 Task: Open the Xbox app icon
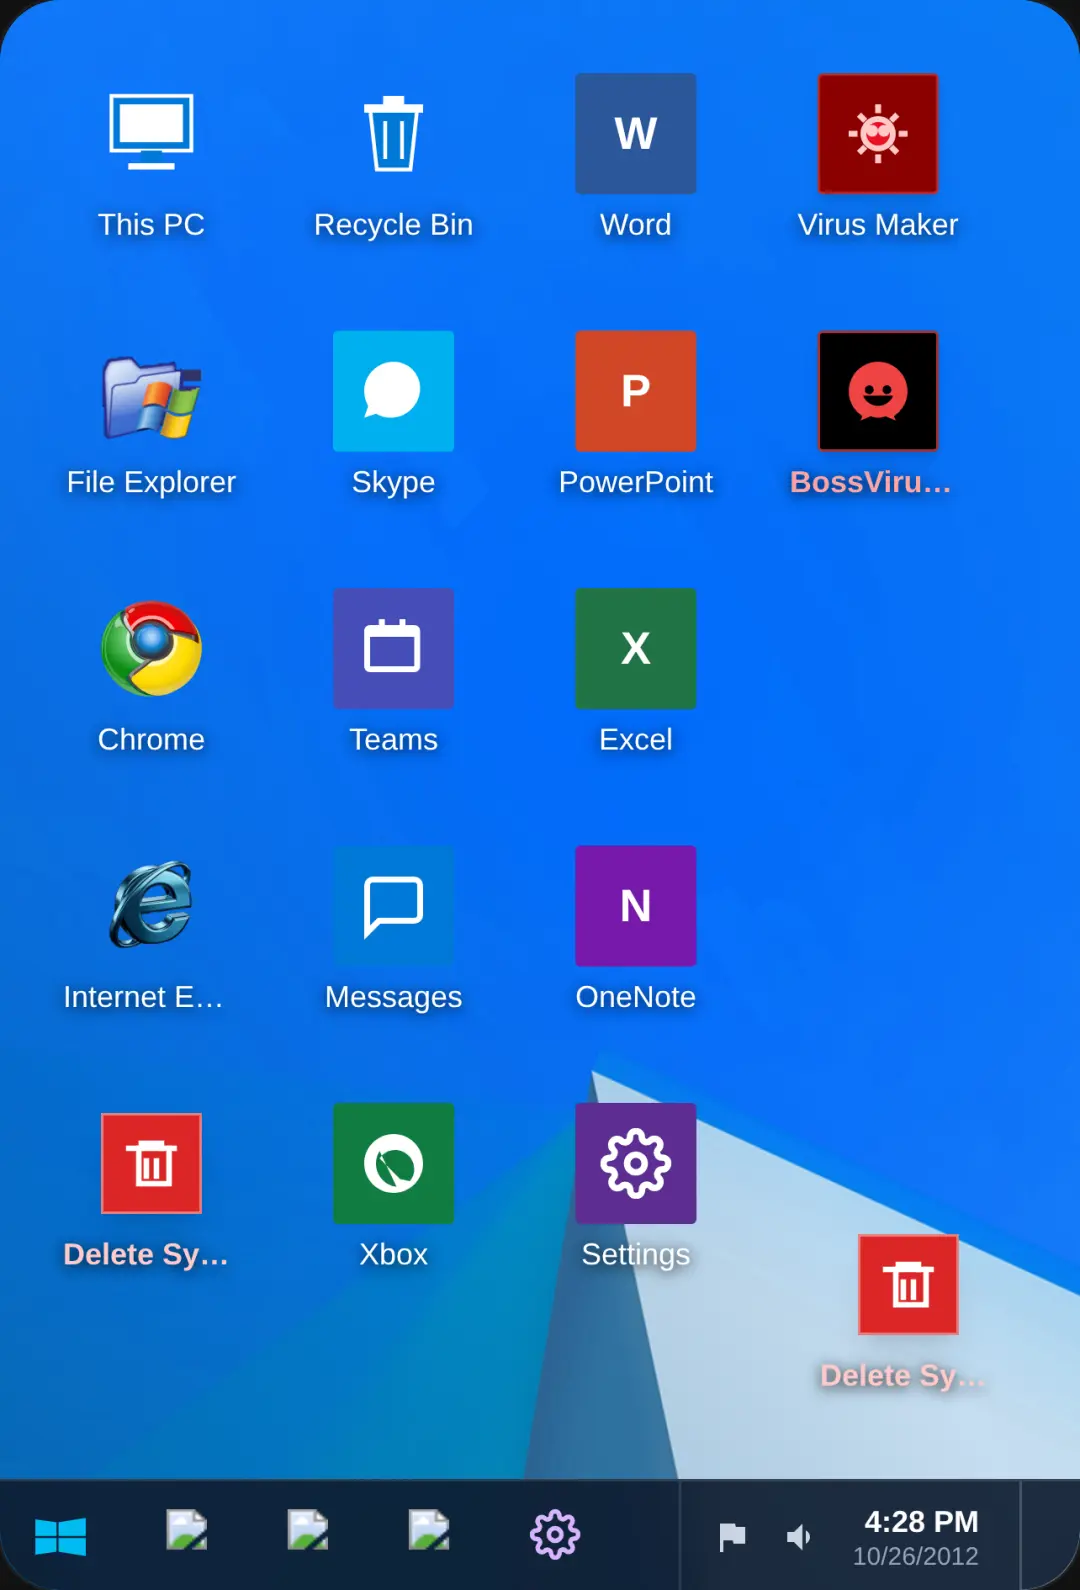pos(393,1163)
